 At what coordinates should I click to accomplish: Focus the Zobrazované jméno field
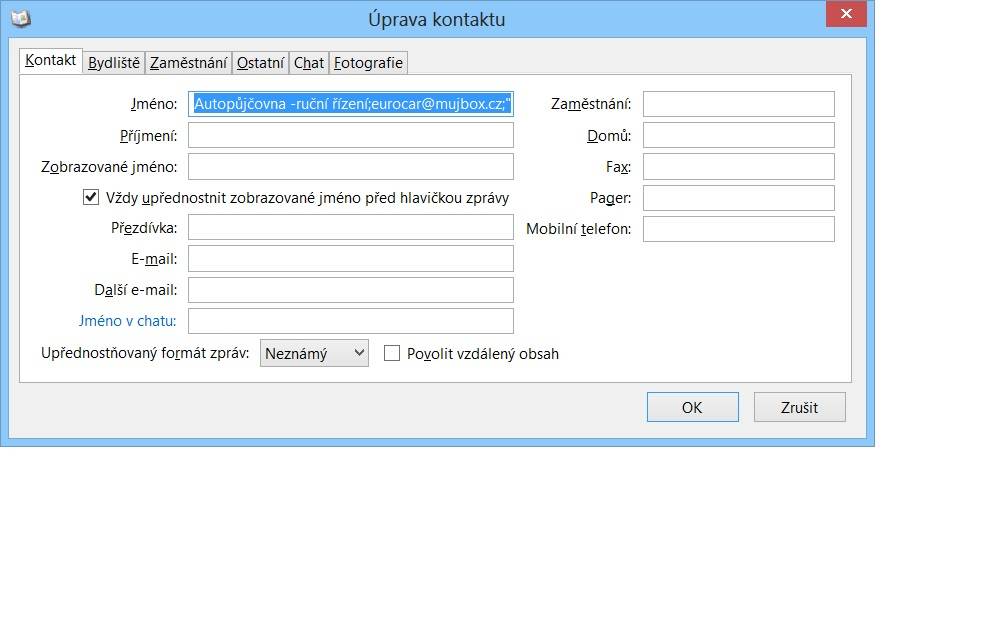point(351,166)
